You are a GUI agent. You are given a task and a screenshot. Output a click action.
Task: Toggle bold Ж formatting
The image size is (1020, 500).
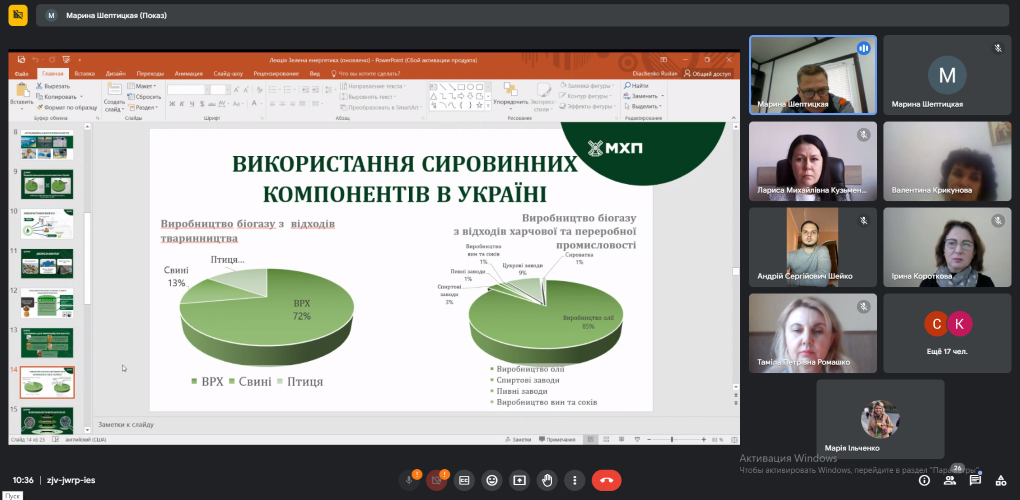(172, 104)
